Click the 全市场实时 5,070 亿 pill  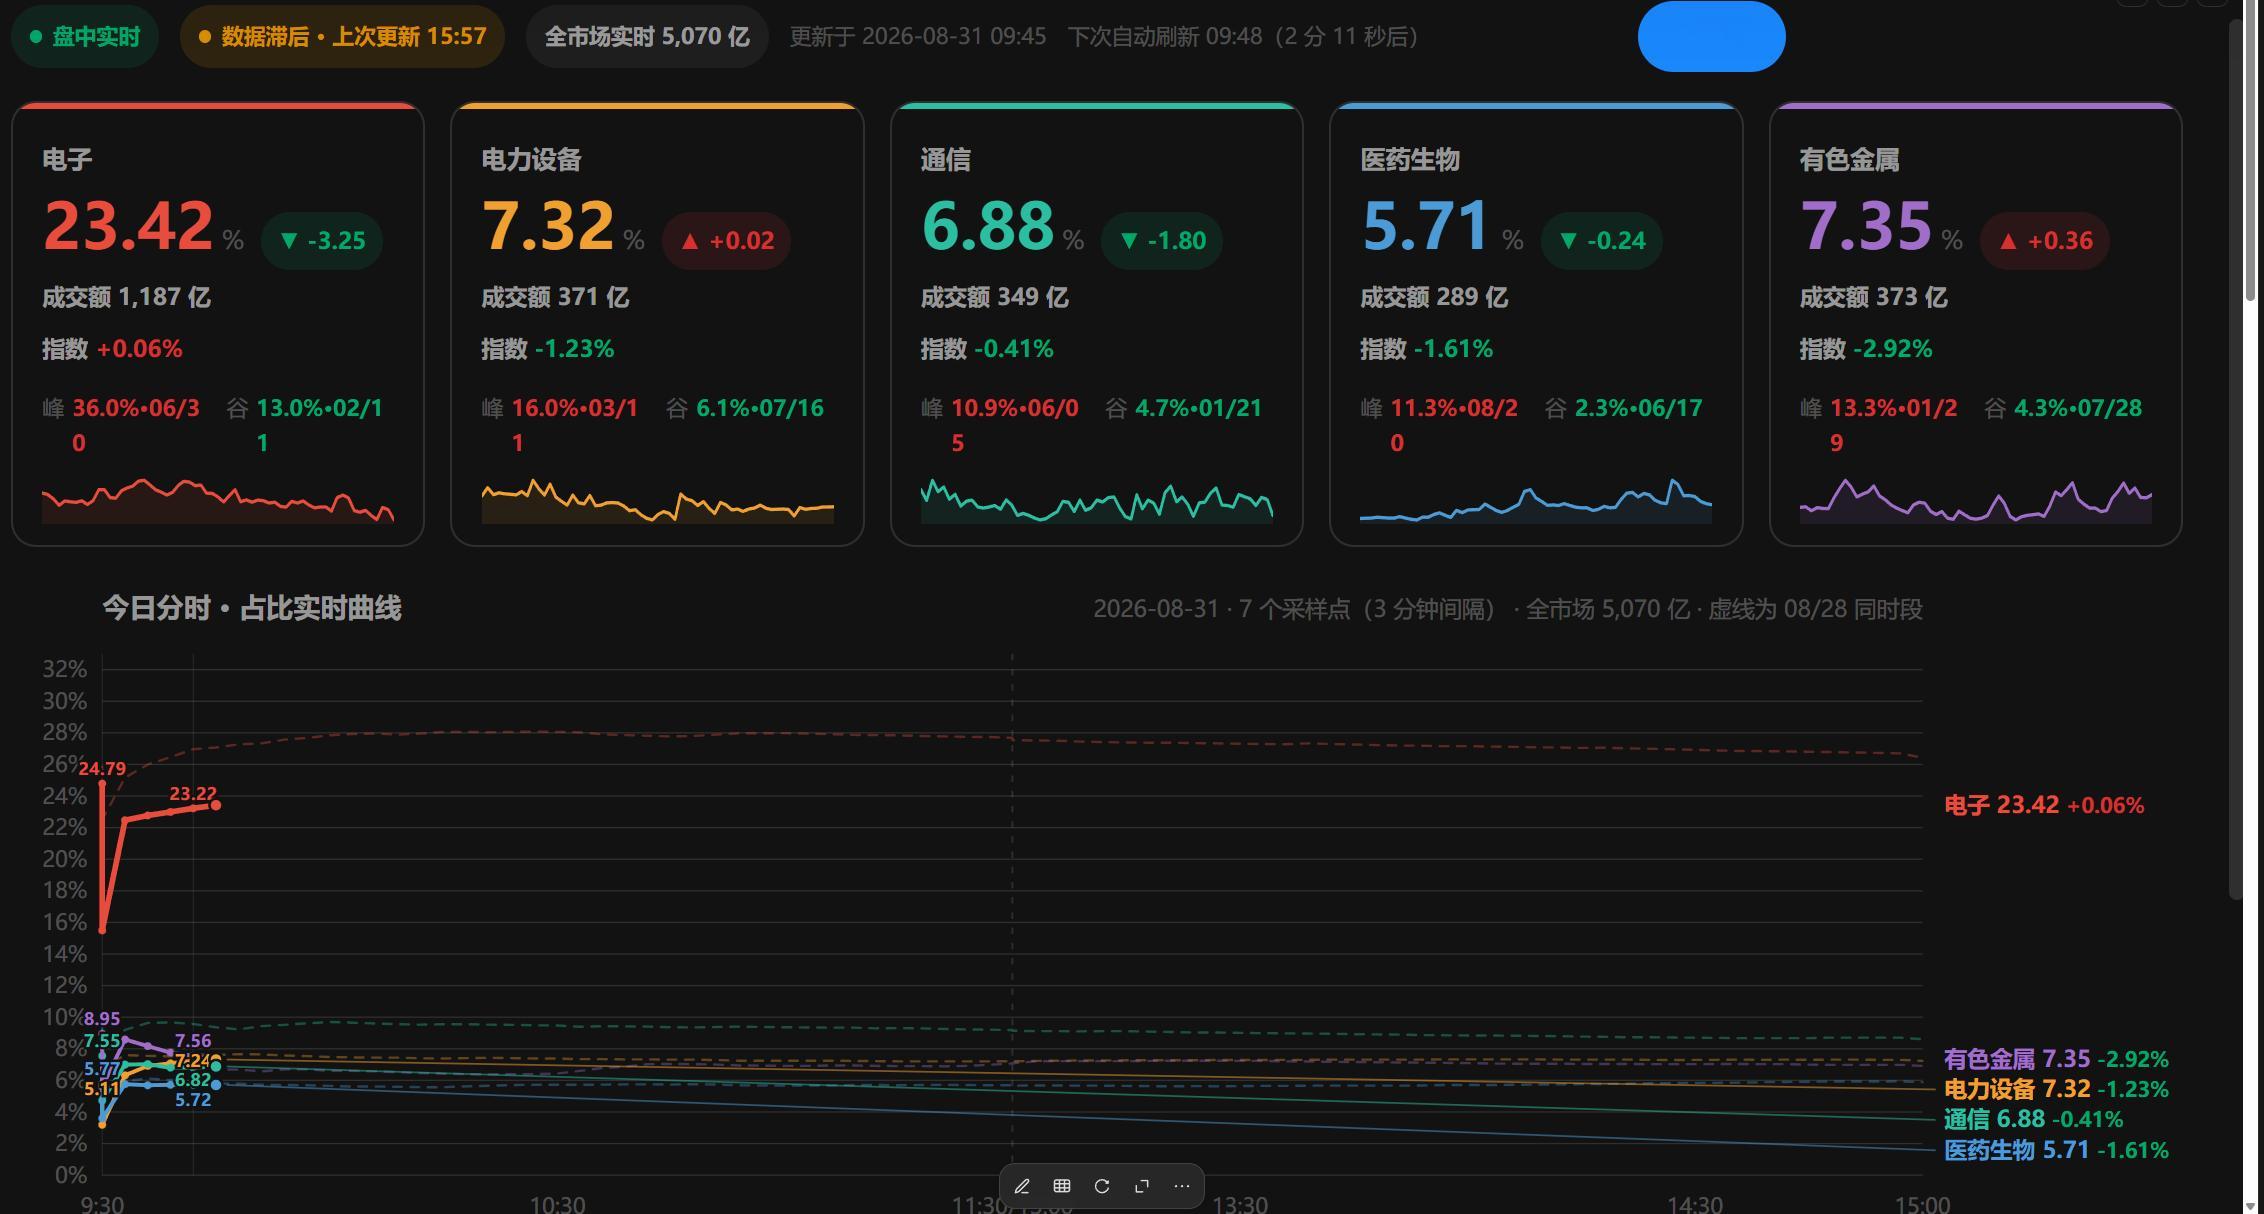tap(646, 37)
